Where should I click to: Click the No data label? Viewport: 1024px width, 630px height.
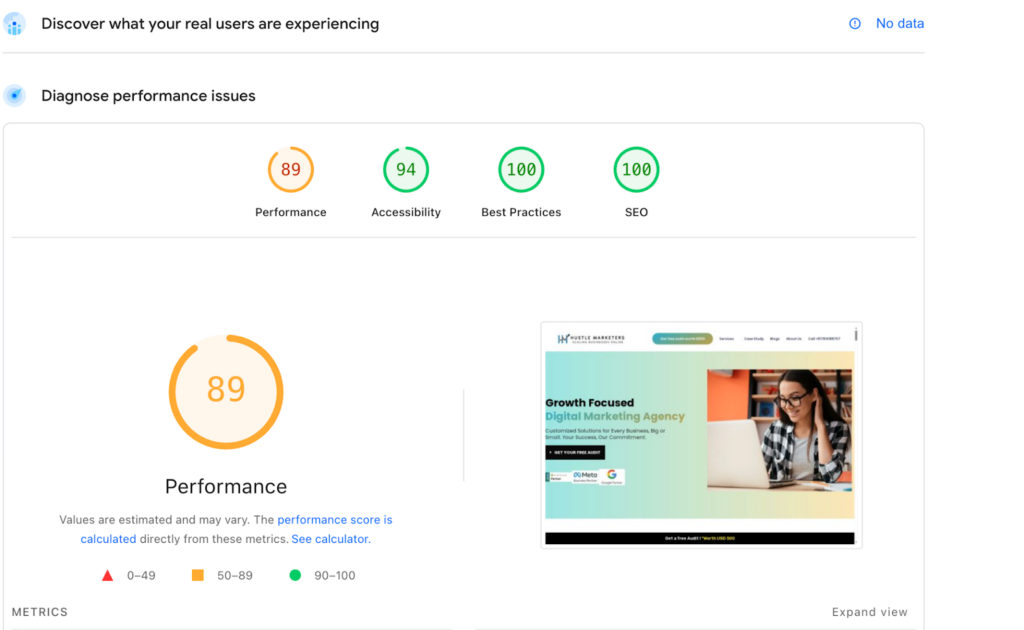[x=899, y=24]
